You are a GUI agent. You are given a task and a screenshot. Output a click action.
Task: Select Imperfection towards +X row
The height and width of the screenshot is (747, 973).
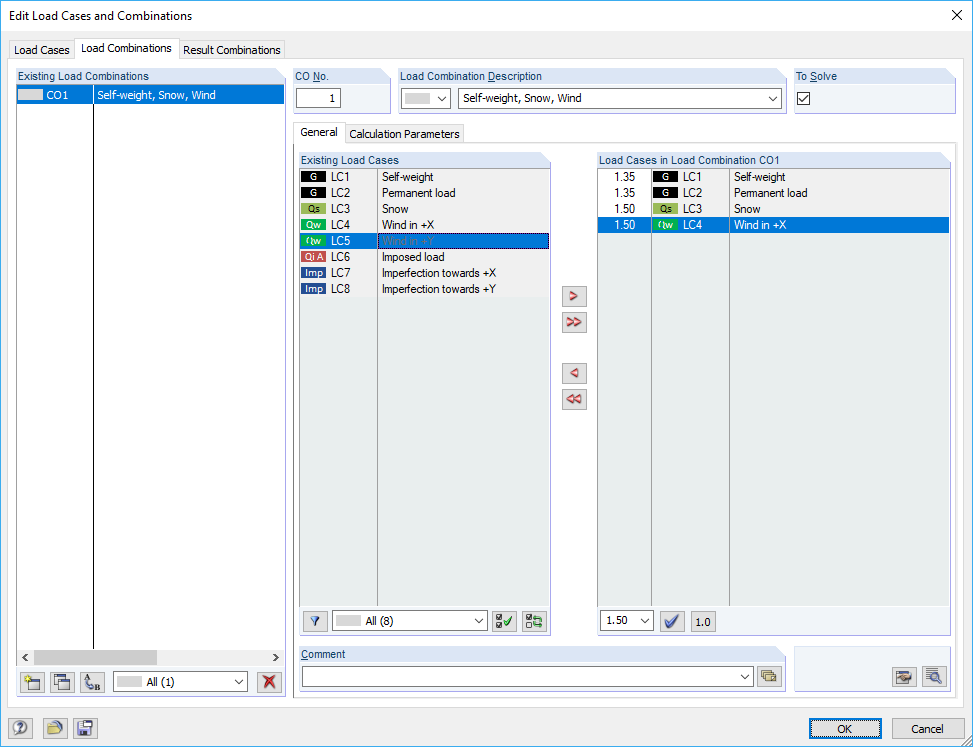coord(424,273)
